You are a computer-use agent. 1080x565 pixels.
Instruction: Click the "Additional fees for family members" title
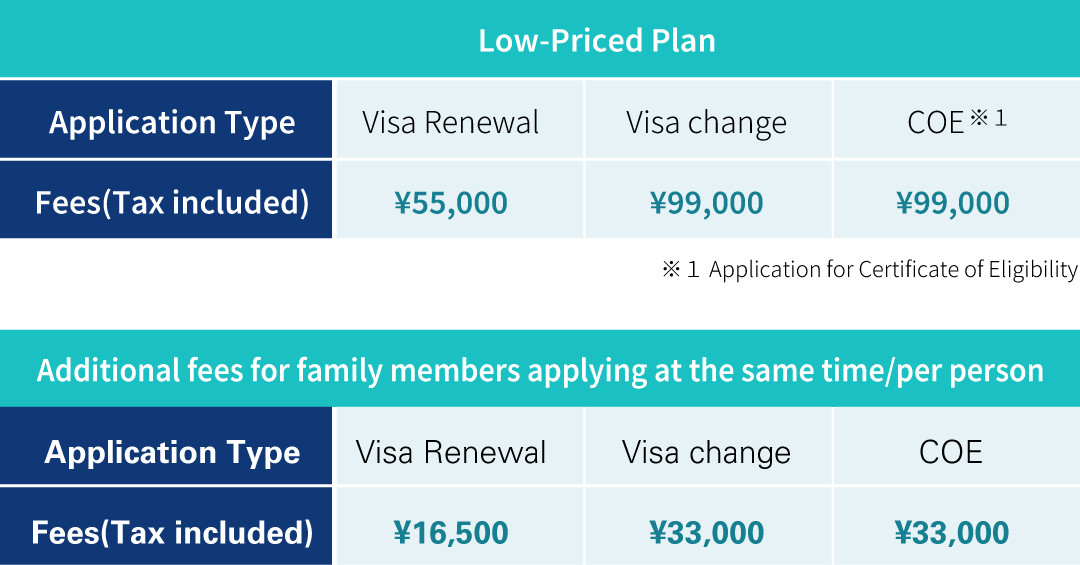pos(540,370)
